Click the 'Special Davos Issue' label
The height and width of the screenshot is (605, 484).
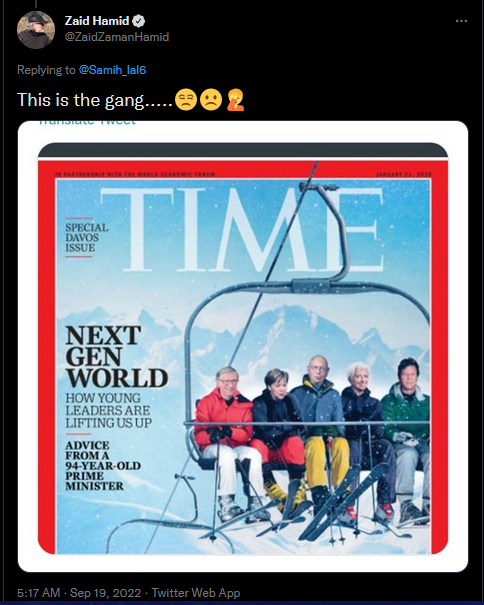[86, 238]
